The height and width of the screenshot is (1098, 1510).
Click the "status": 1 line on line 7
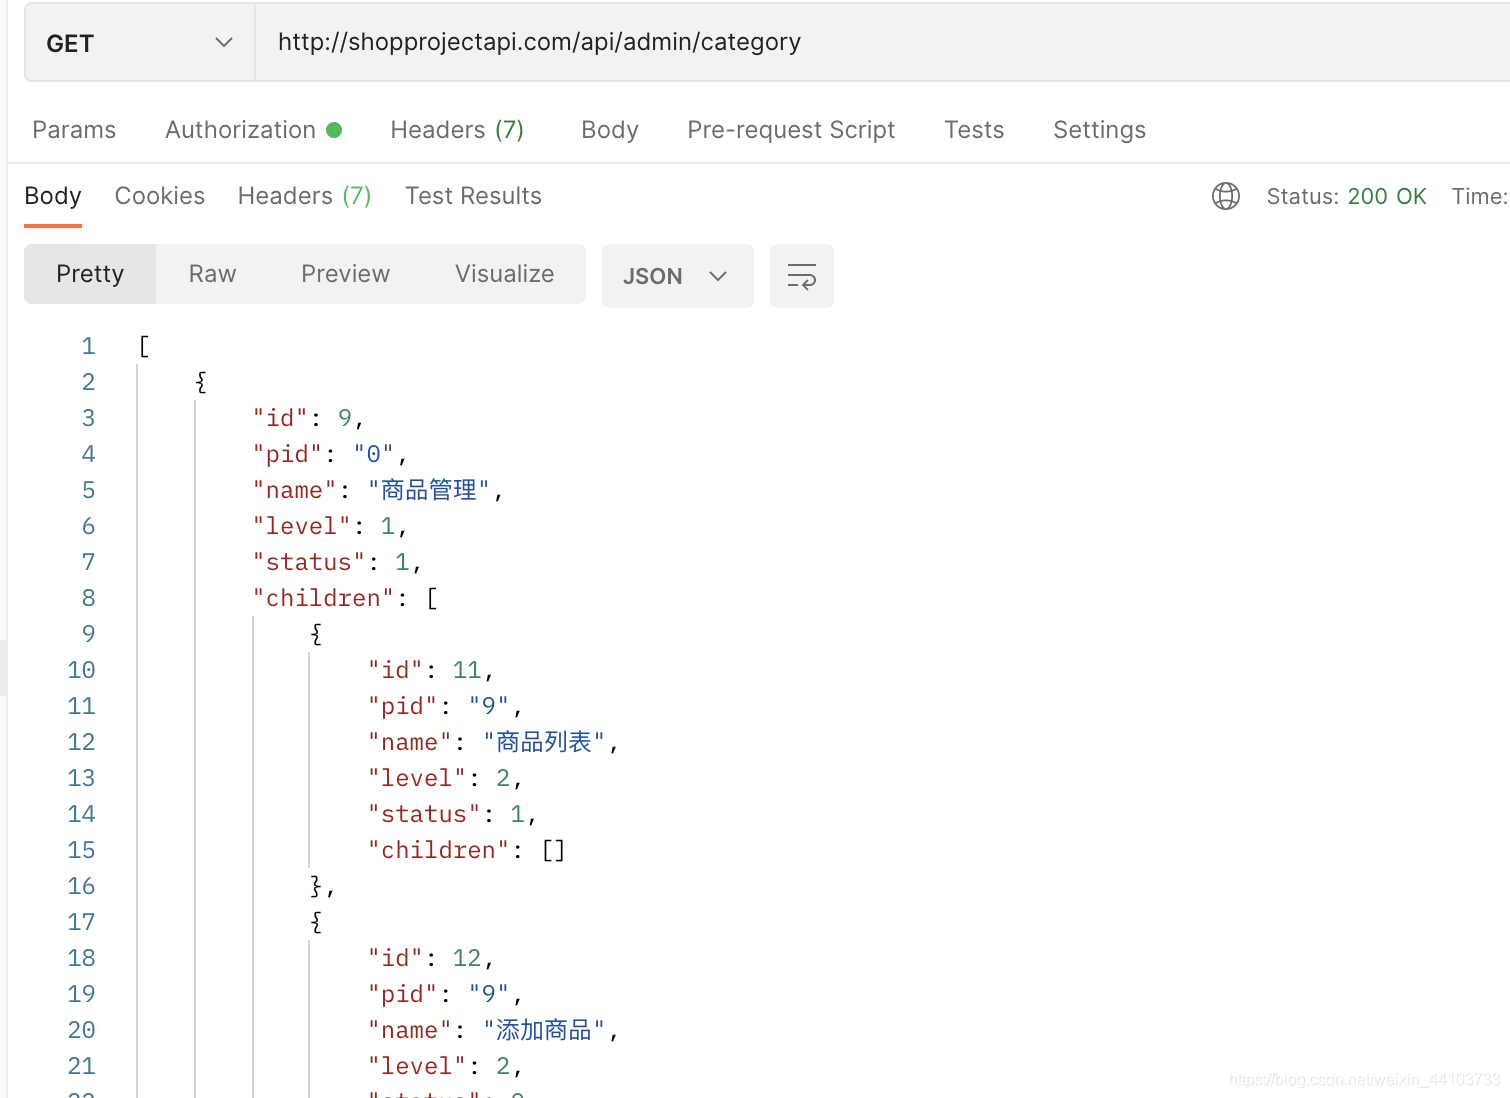(x=337, y=562)
